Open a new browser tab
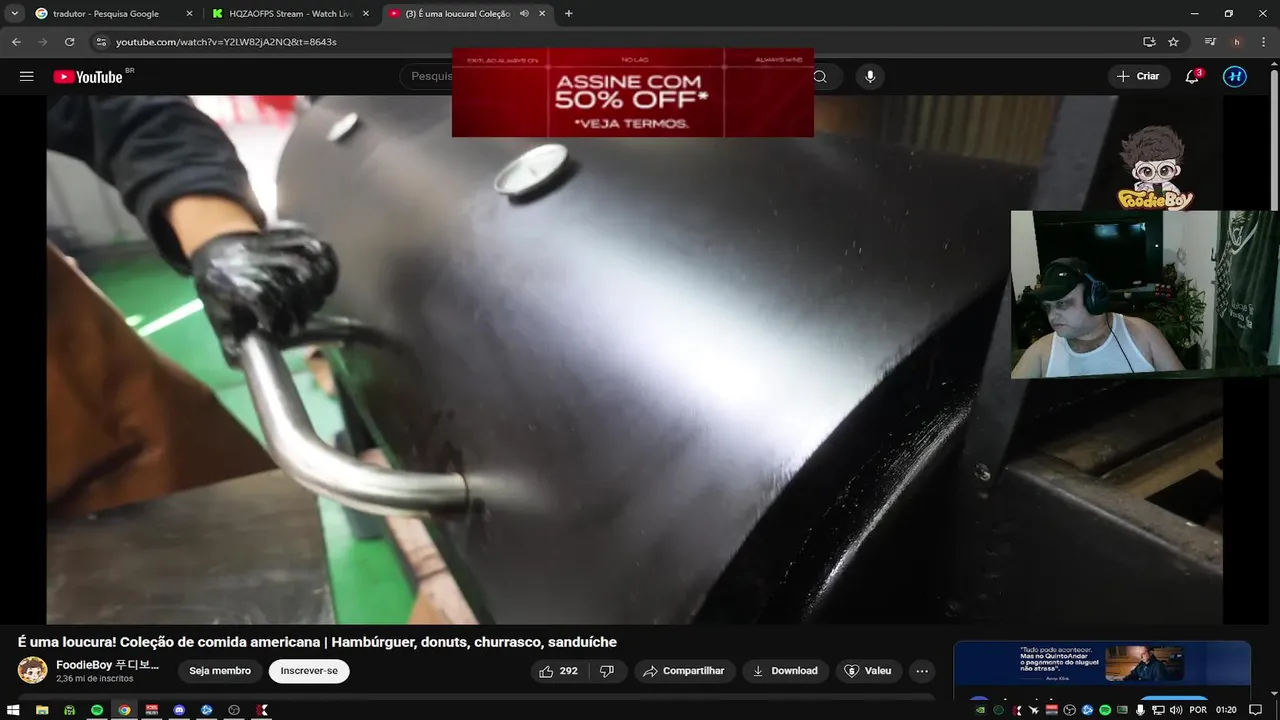This screenshot has width=1280, height=720. click(569, 14)
